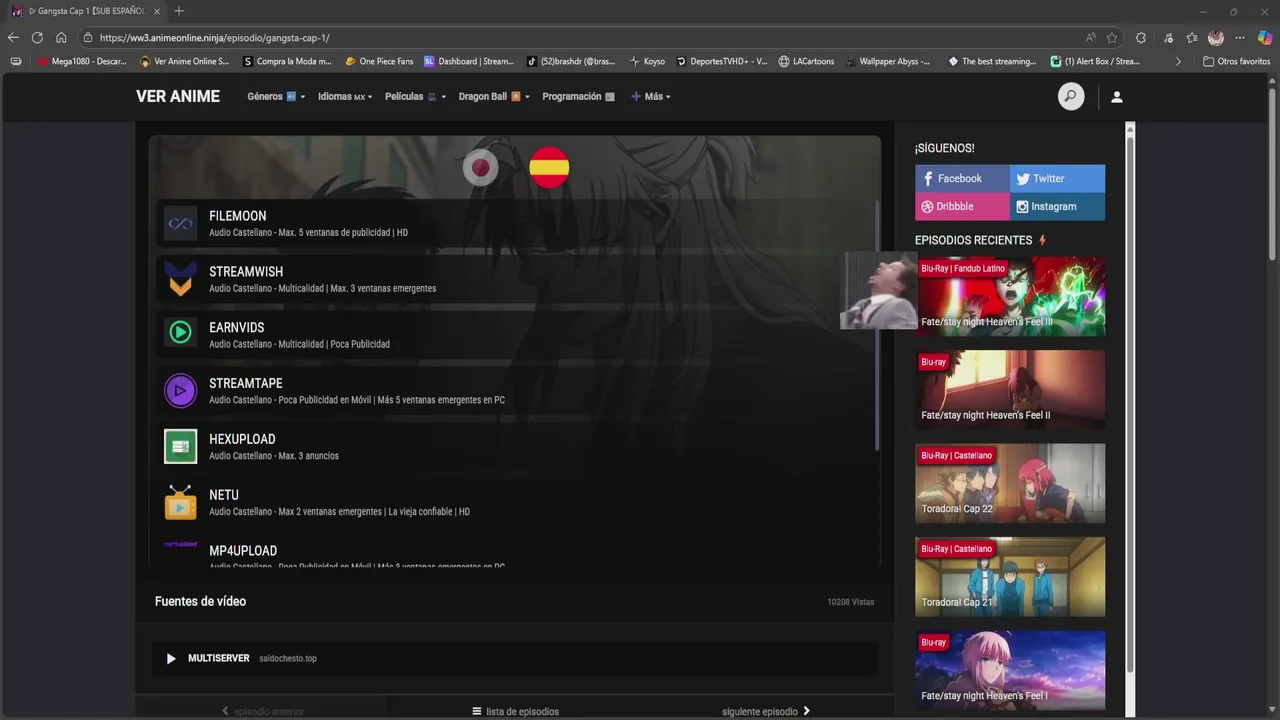Open the Programación menu item
Image resolution: width=1280 pixels, height=720 pixels.
tap(578, 97)
